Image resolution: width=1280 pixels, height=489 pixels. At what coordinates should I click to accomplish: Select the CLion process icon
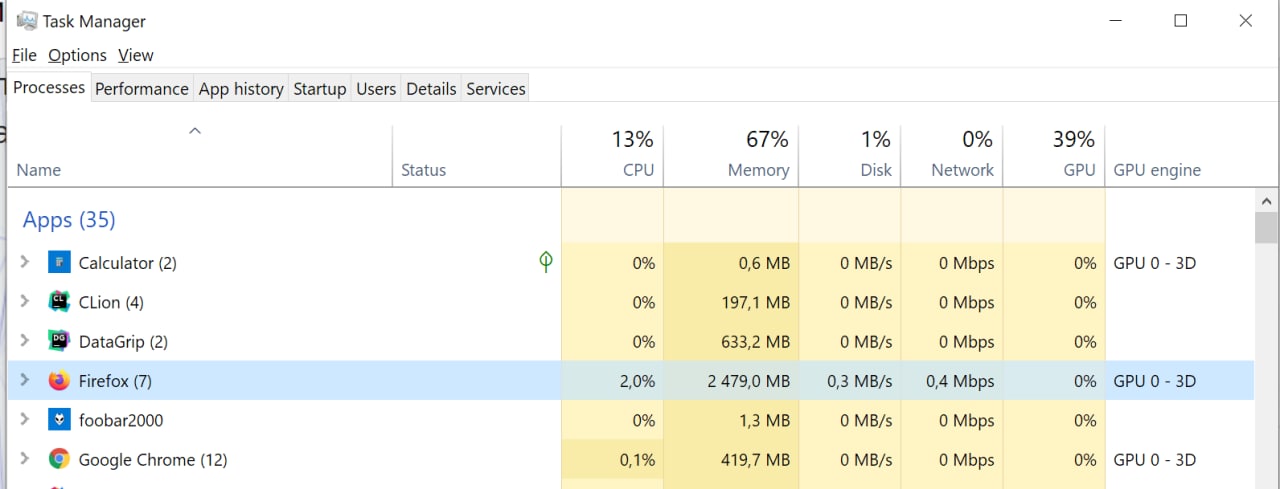tap(59, 302)
